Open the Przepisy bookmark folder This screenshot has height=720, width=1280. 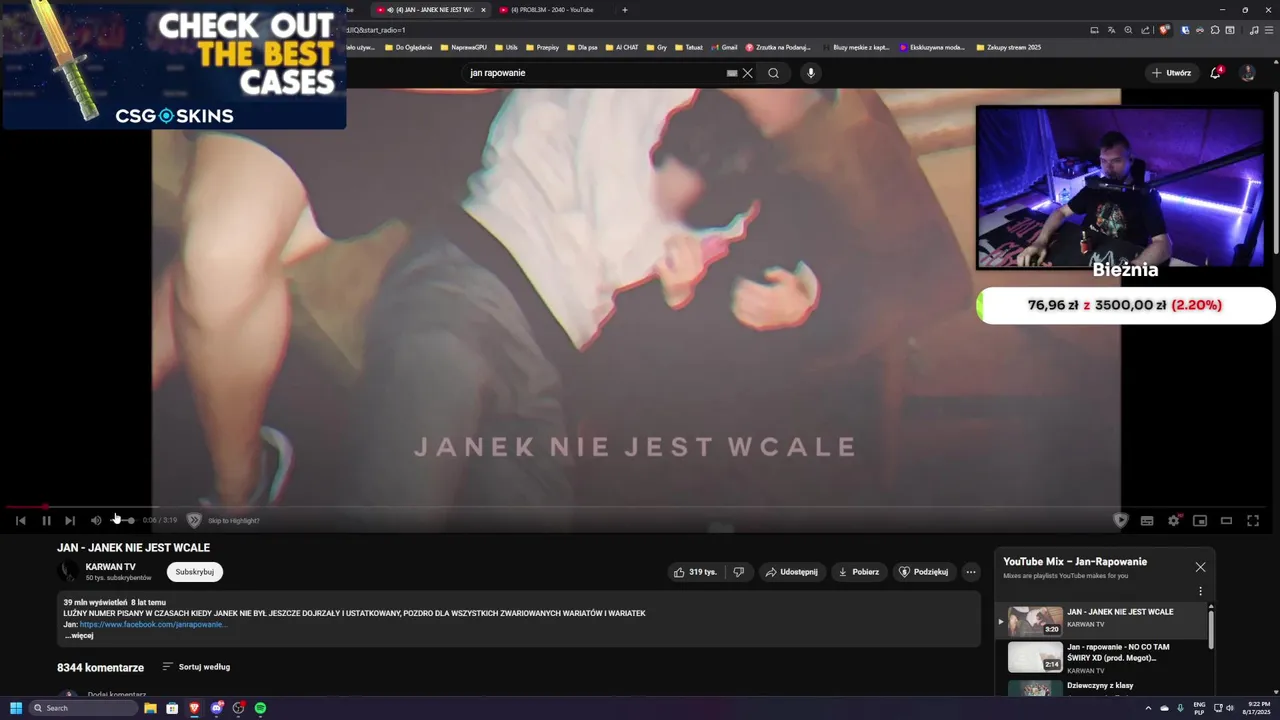pyautogui.click(x=542, y=47)
